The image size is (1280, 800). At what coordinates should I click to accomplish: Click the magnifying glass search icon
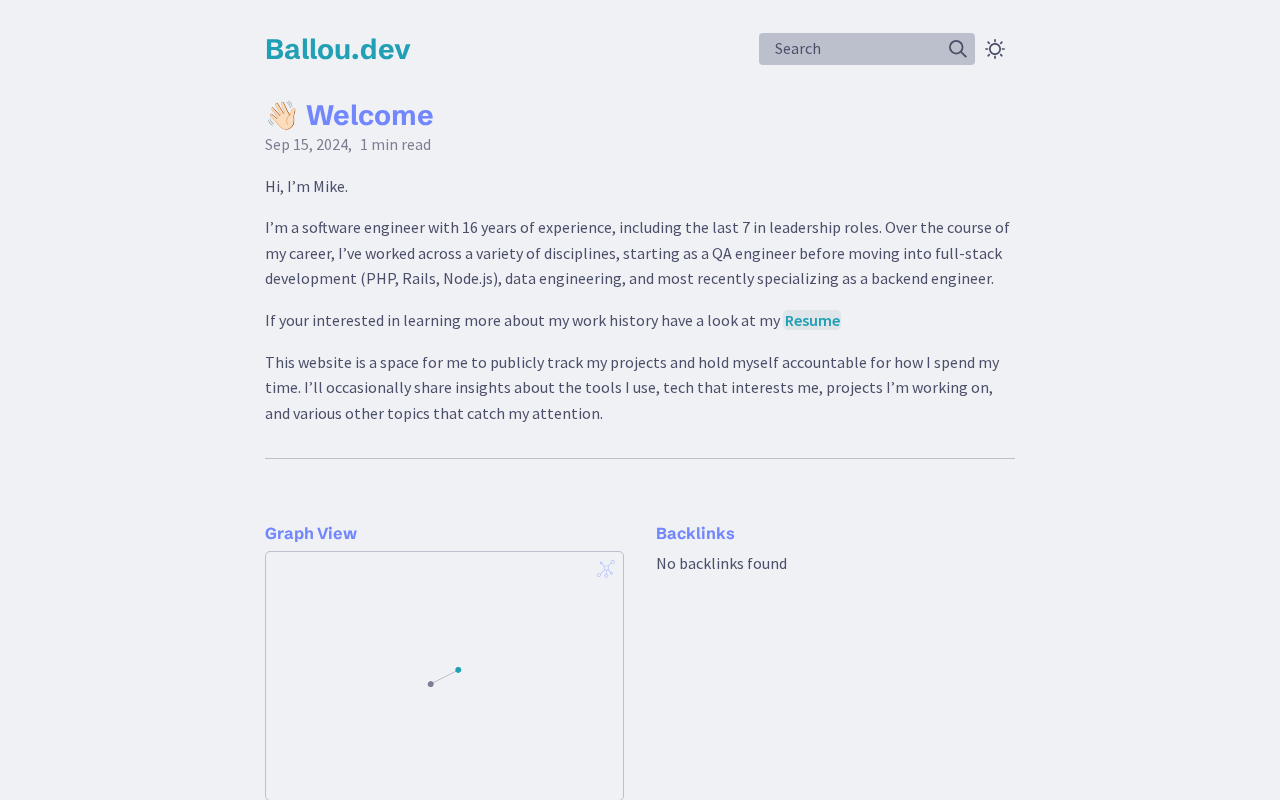tap(957, 49)
